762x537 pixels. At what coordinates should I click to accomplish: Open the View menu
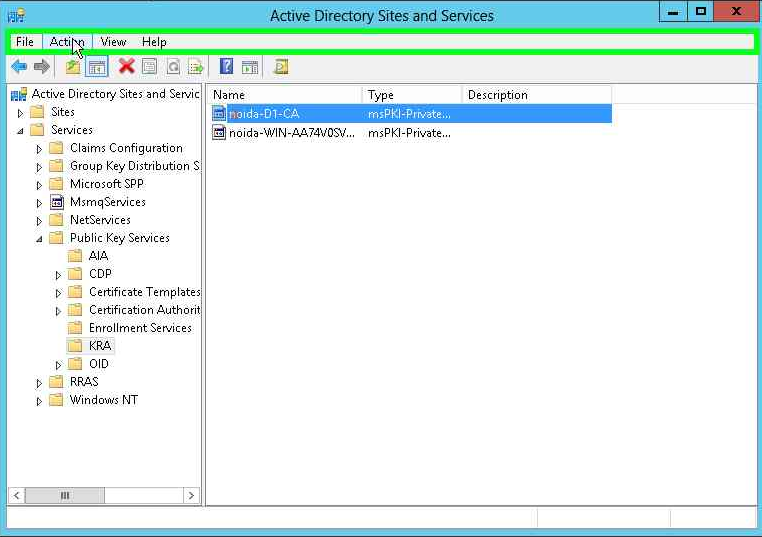pos(113,42)
